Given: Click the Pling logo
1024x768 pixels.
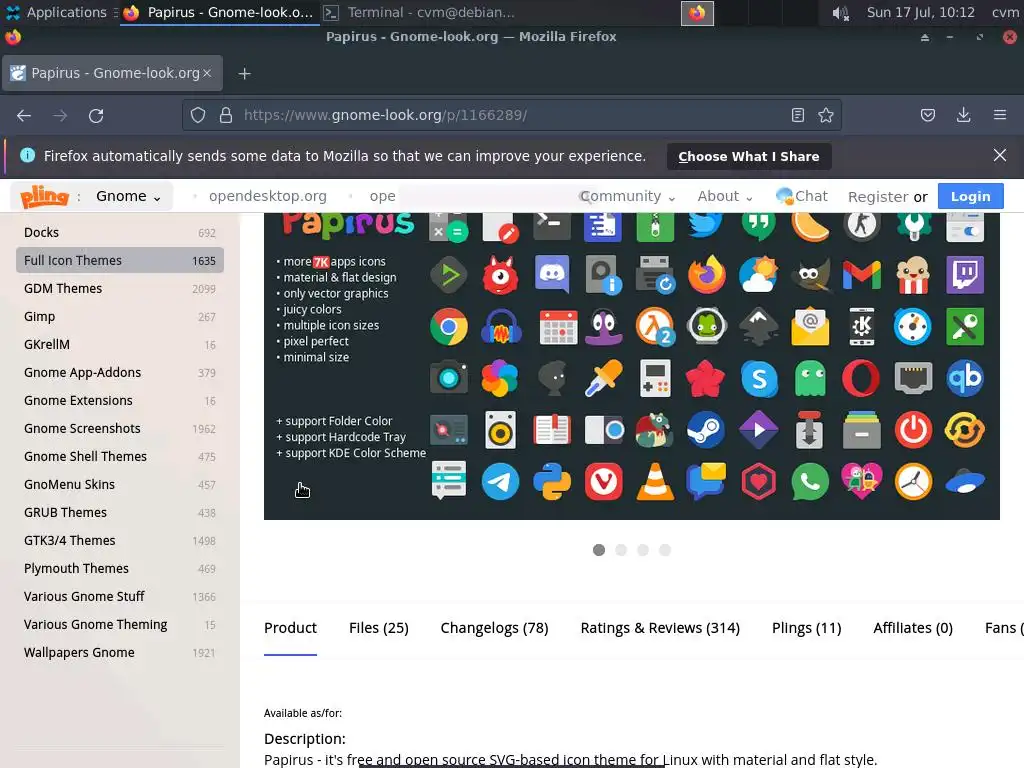Looking at the screenshot, I should [44, 196].
